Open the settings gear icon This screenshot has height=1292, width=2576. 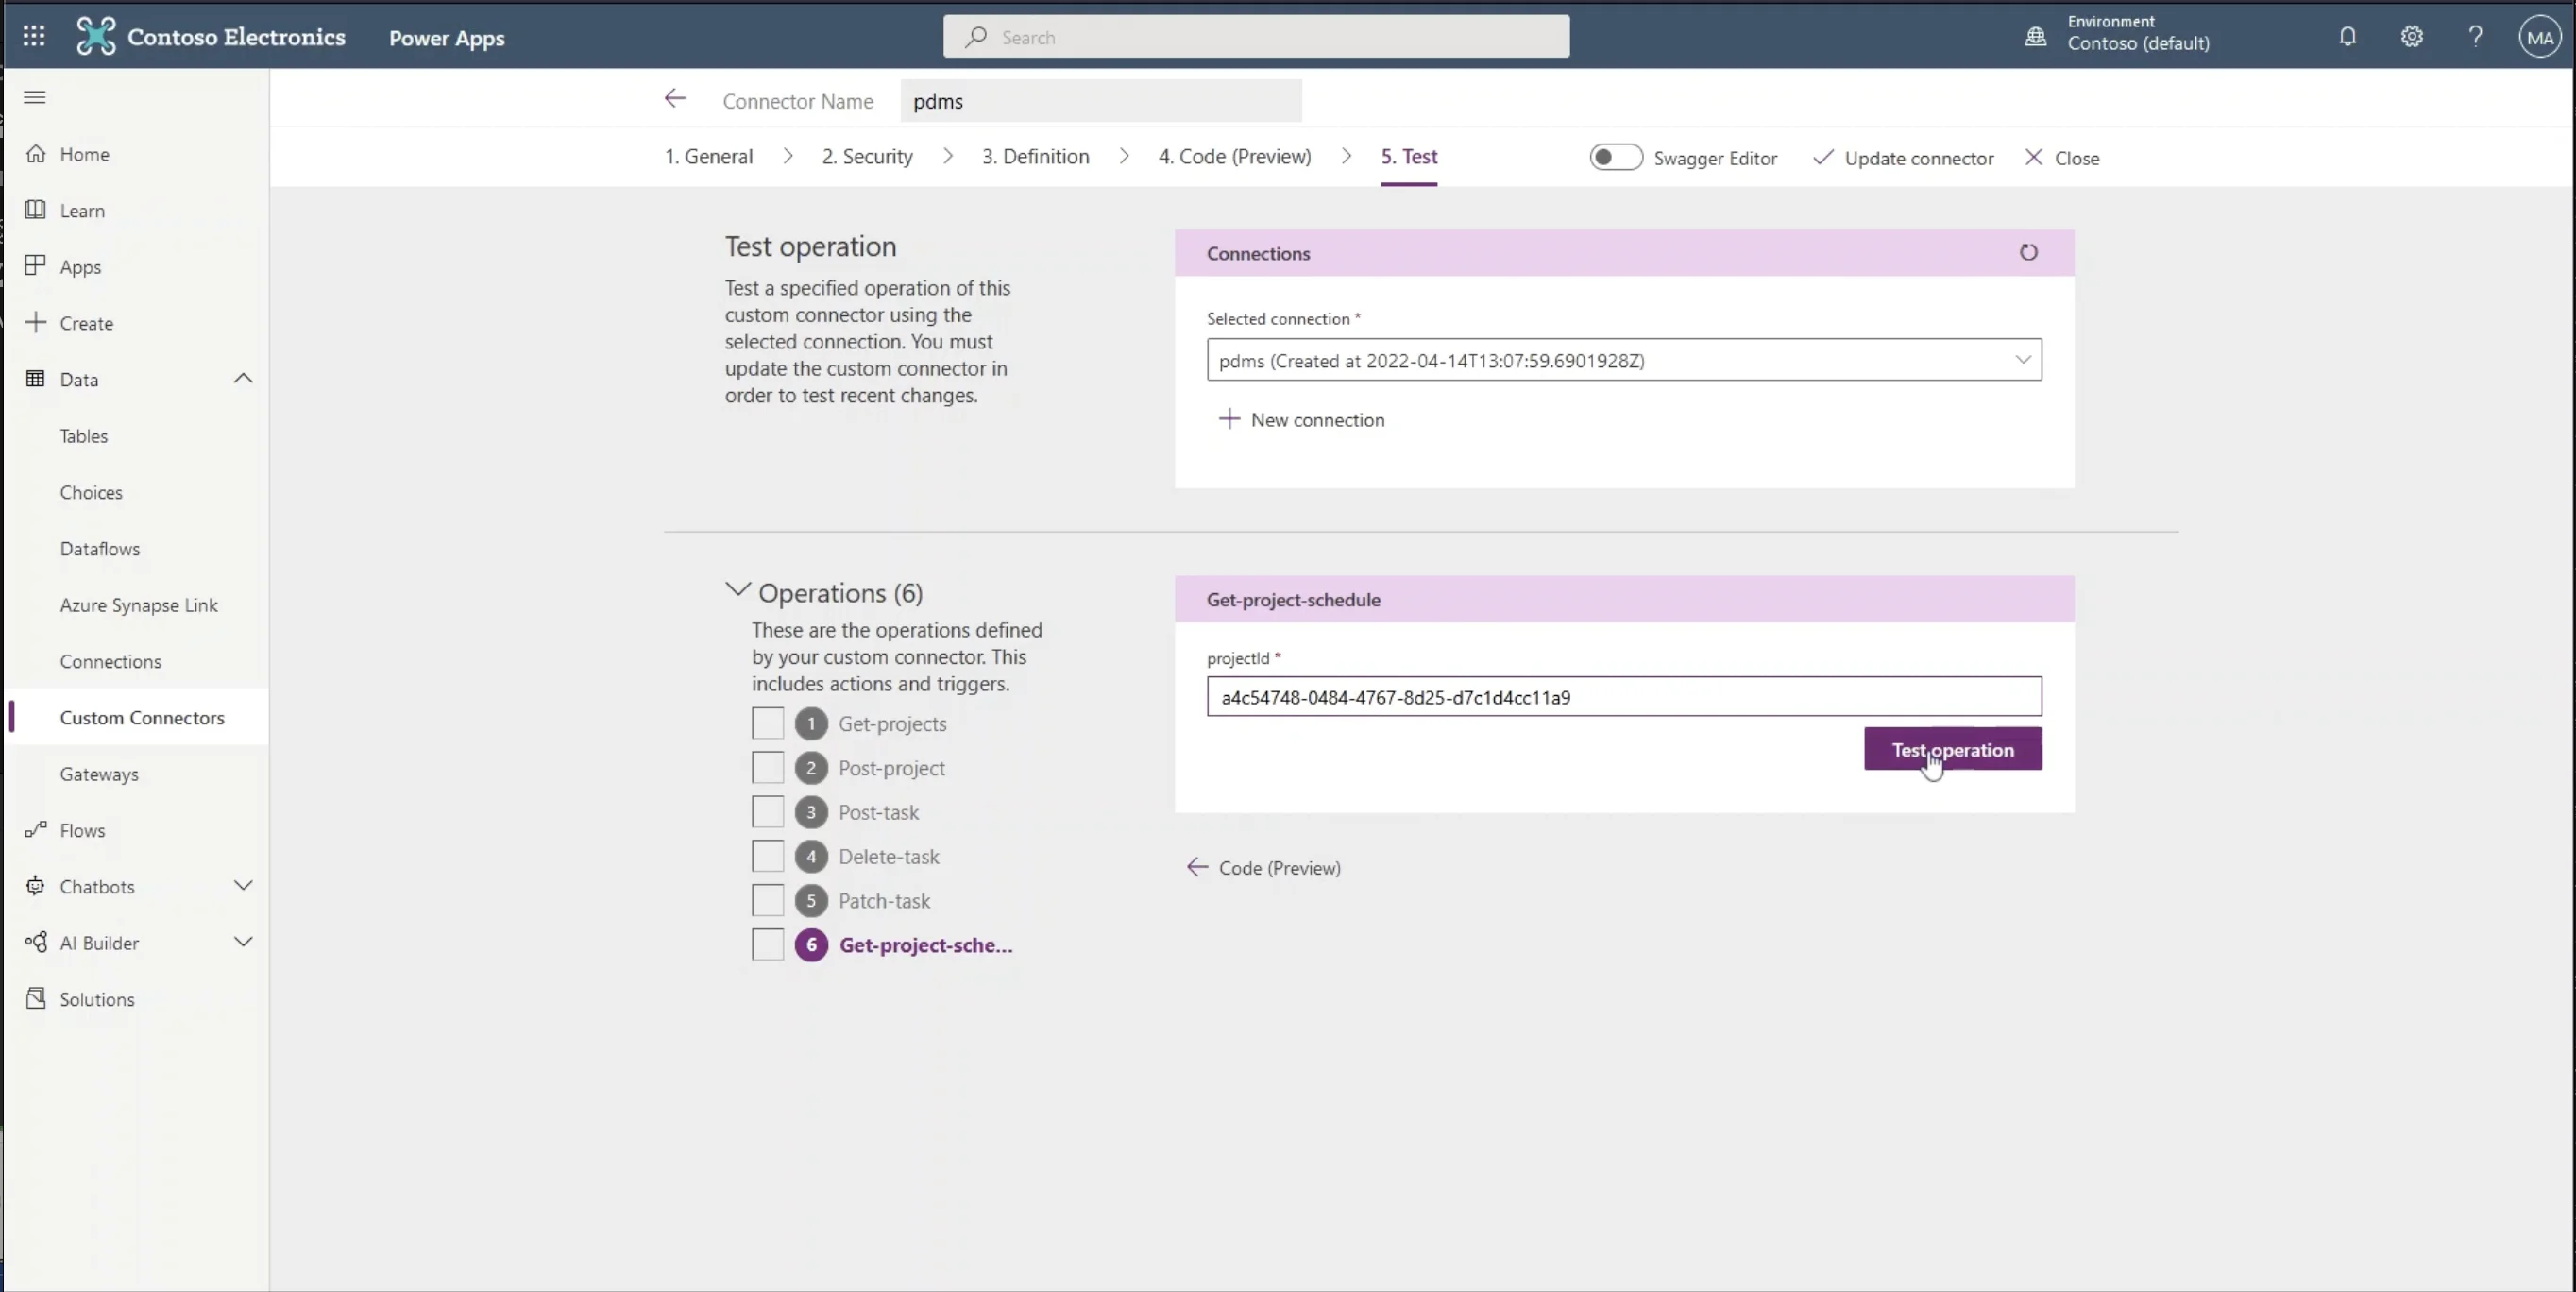2411,37
